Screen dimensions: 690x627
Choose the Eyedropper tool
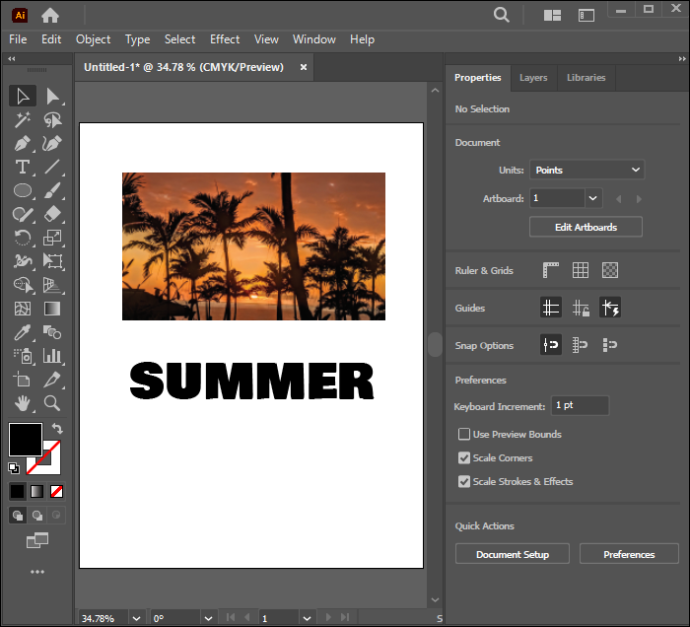click(22, 332)
